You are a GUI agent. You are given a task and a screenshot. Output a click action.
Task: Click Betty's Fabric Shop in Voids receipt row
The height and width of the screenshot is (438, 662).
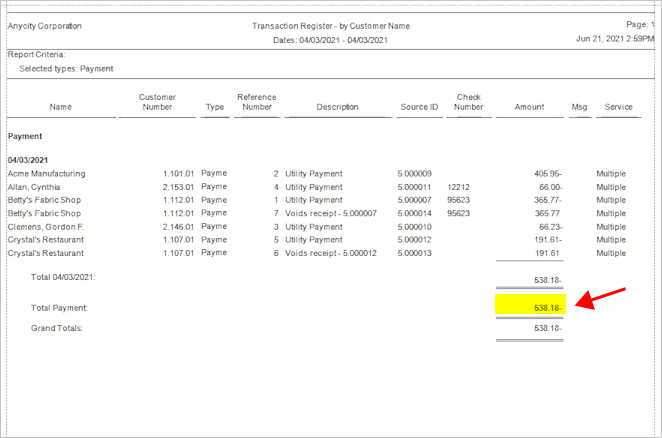[44, 213]
